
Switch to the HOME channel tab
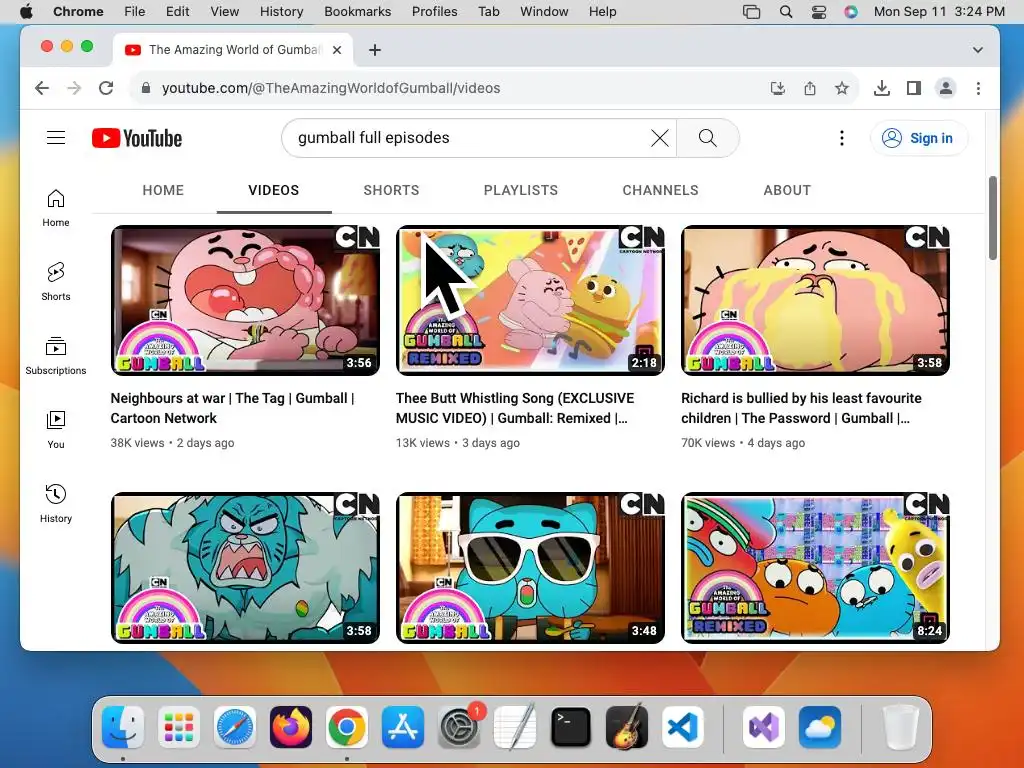coord(163,190)
